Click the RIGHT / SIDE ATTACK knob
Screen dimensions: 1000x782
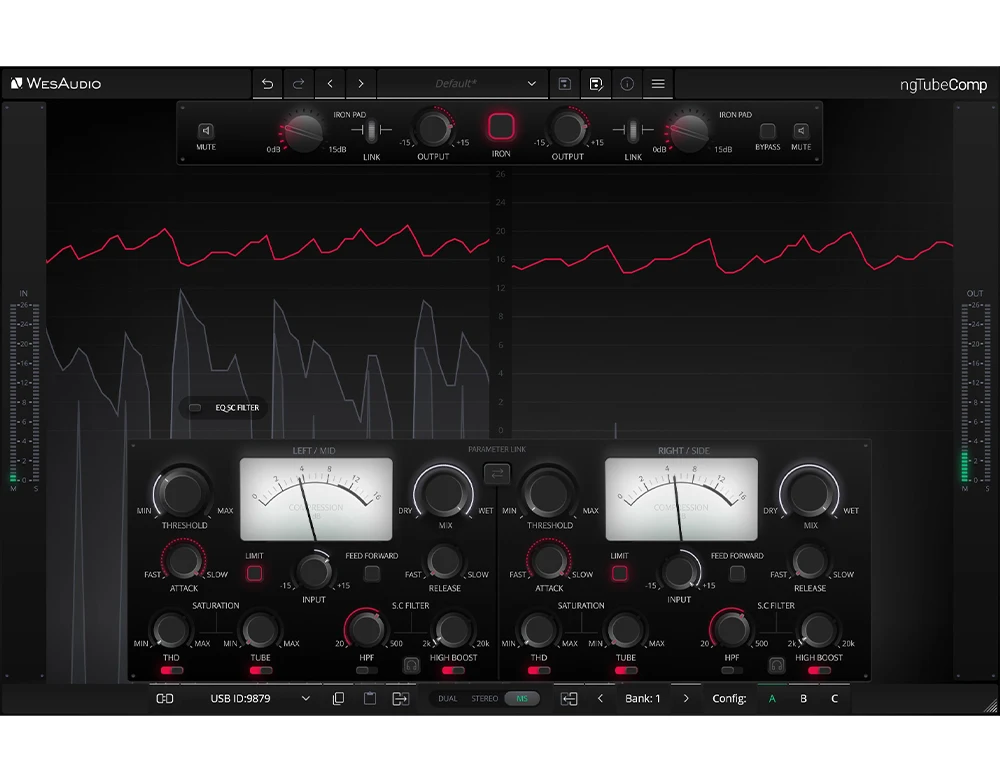(x=549, y=561)
